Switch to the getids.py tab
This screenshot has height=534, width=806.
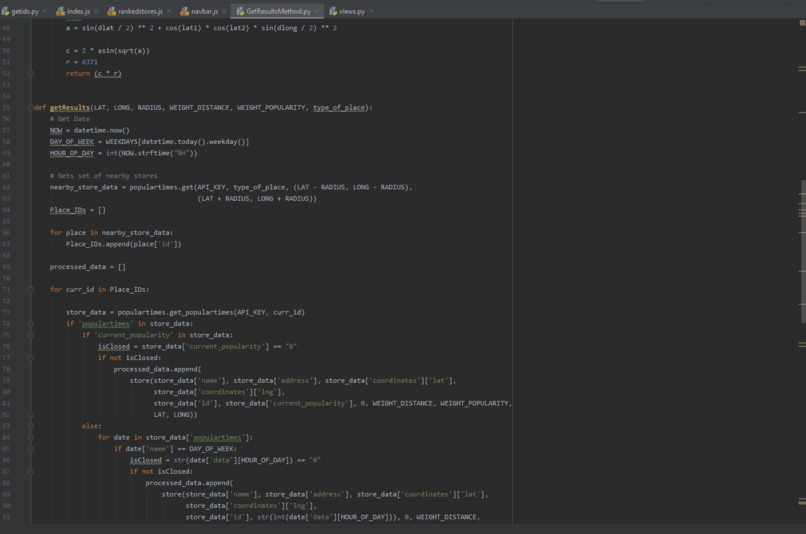[24, 11]
